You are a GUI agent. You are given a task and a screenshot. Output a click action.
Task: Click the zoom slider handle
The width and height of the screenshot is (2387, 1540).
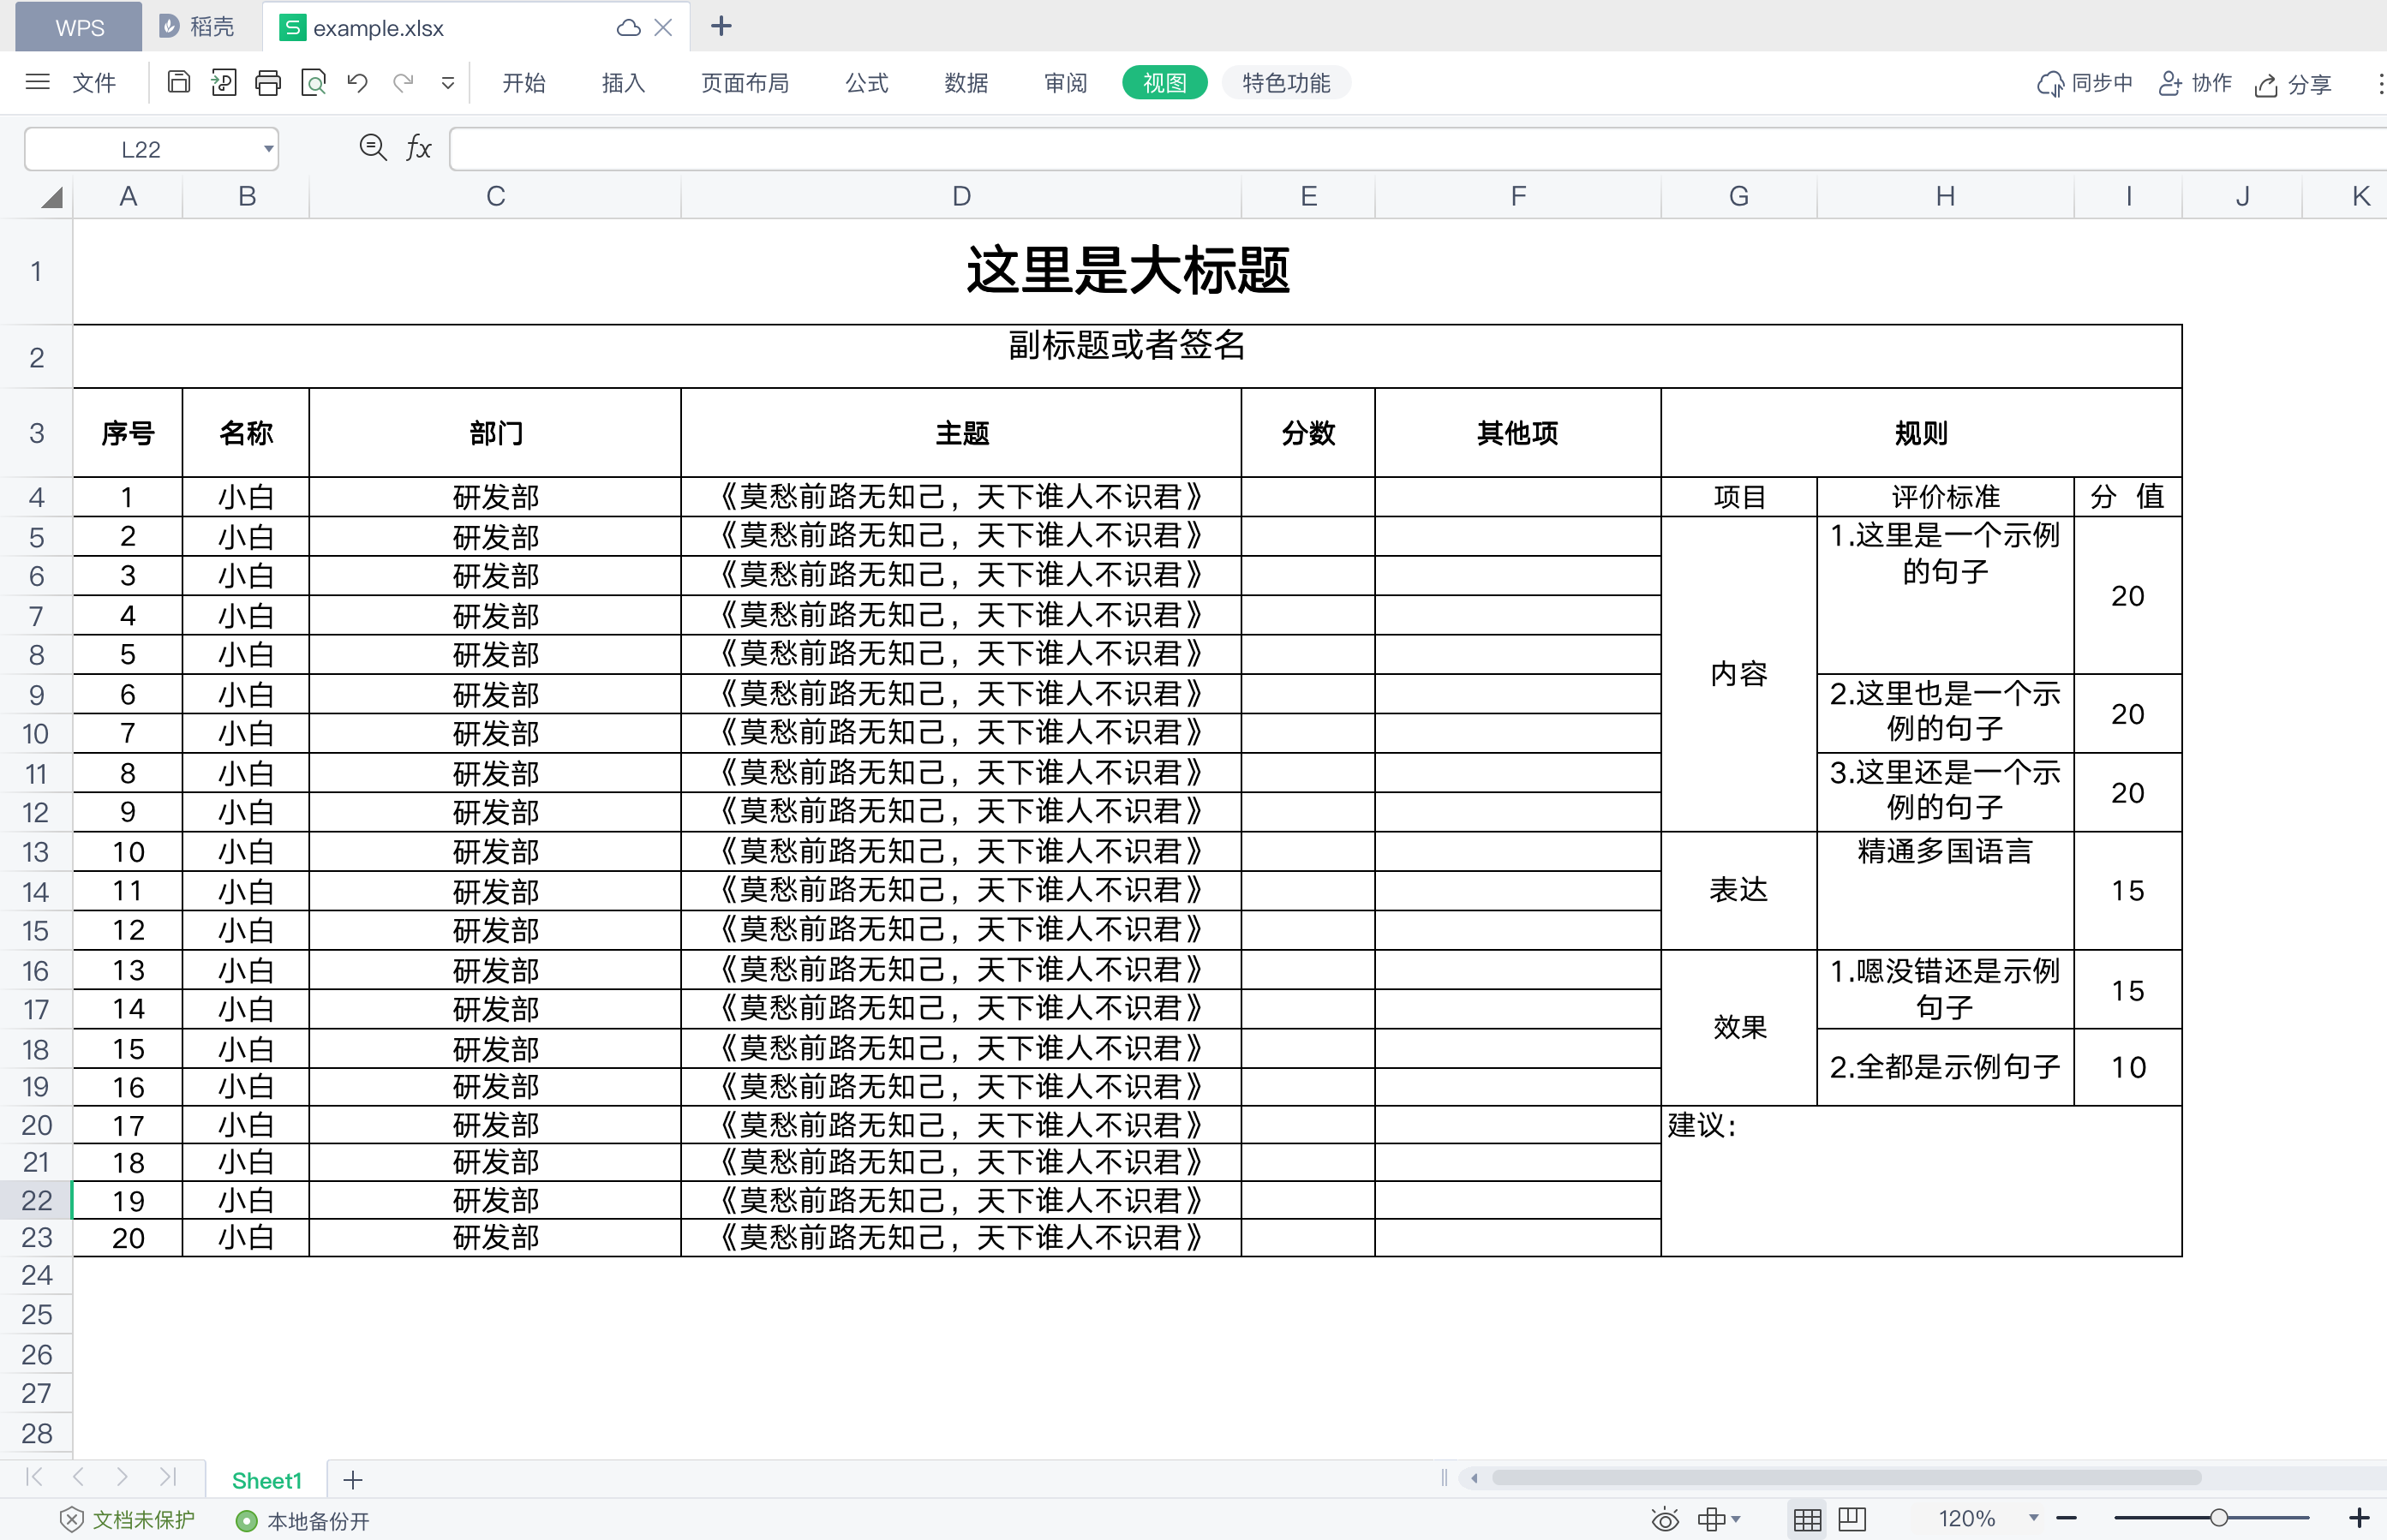pos(2219,1518)
